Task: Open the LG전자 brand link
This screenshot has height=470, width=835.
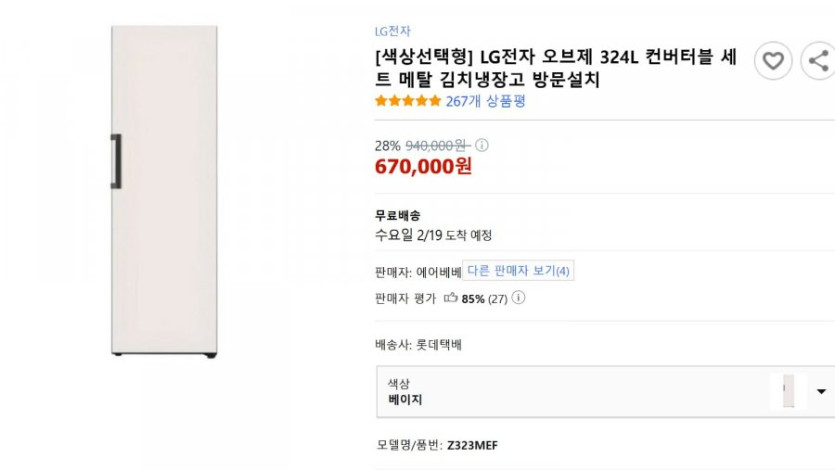Action: pyautogui.click(x=392, y=31)
